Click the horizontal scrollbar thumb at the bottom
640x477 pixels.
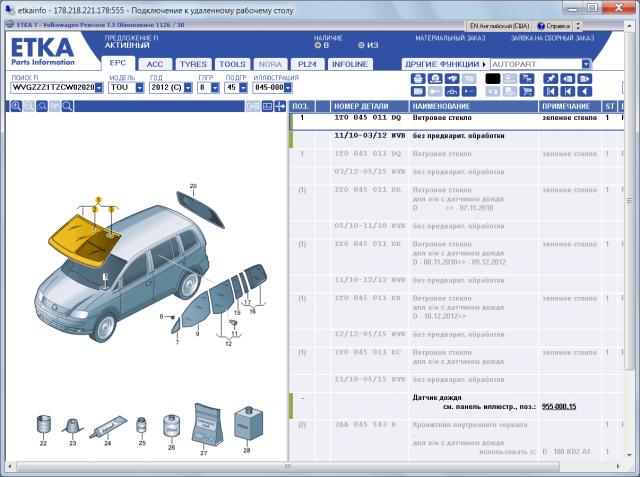[x=288, y=466]
